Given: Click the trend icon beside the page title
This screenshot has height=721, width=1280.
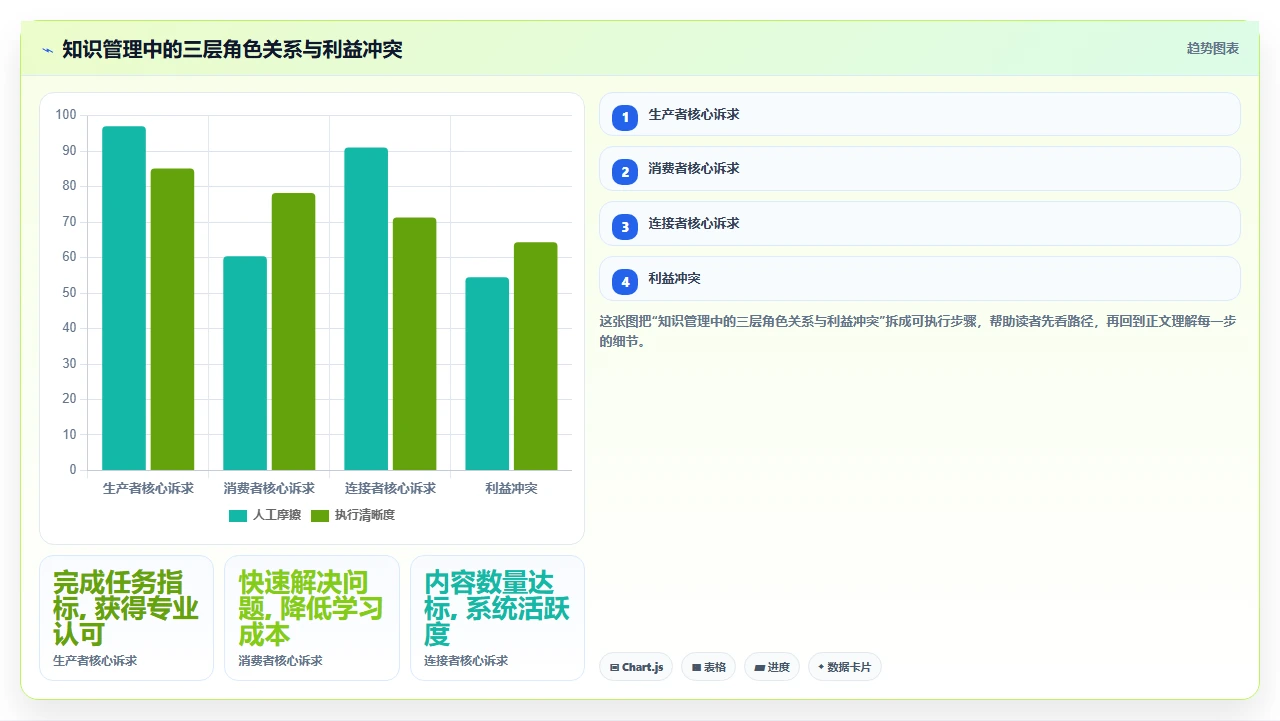Looking at the screenshot, I should pyautogui.click(x=47, y=49).
